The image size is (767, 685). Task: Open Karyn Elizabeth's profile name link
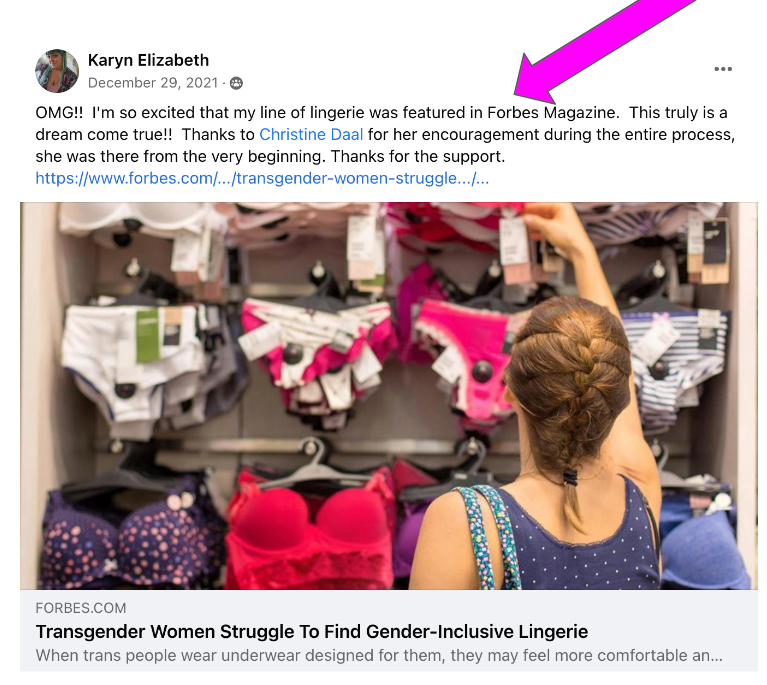coord(148,60)
